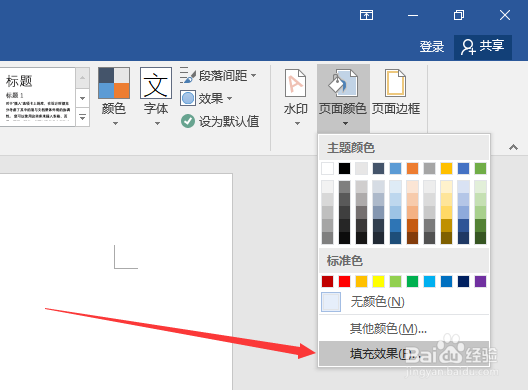Click the Ribbon Display Options icon

(x=366, y=15)
